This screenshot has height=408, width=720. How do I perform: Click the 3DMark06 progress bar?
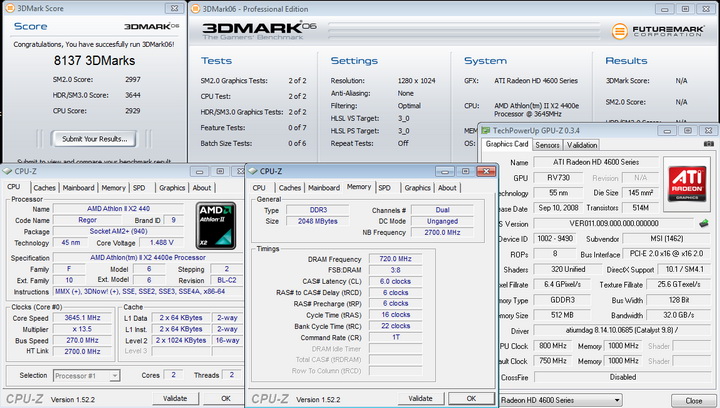click(464, 30)
